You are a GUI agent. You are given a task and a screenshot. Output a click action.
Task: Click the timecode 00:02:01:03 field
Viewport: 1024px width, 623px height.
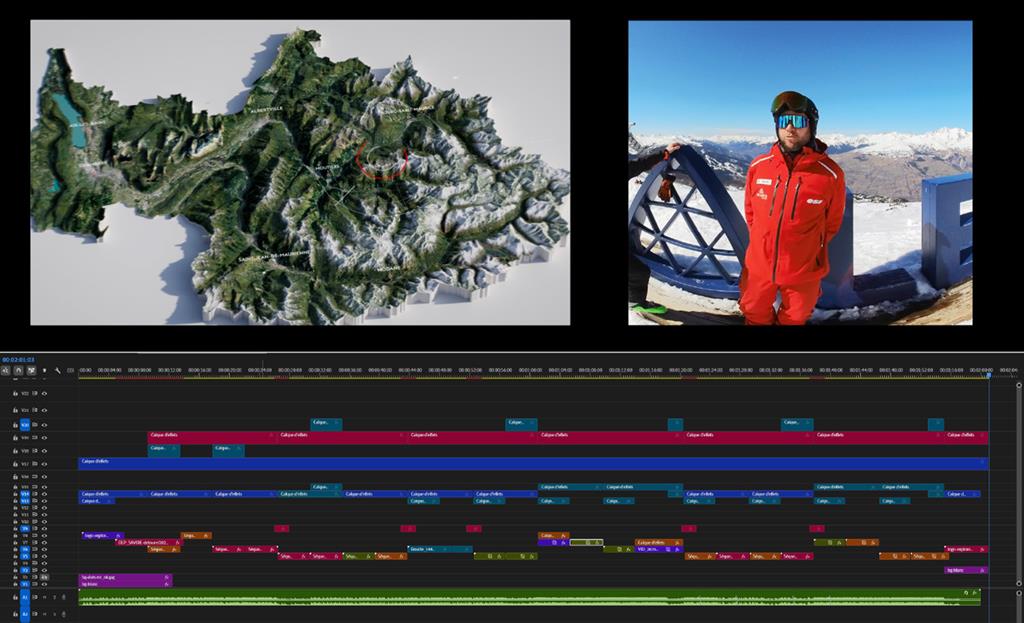tap(19, 359)
